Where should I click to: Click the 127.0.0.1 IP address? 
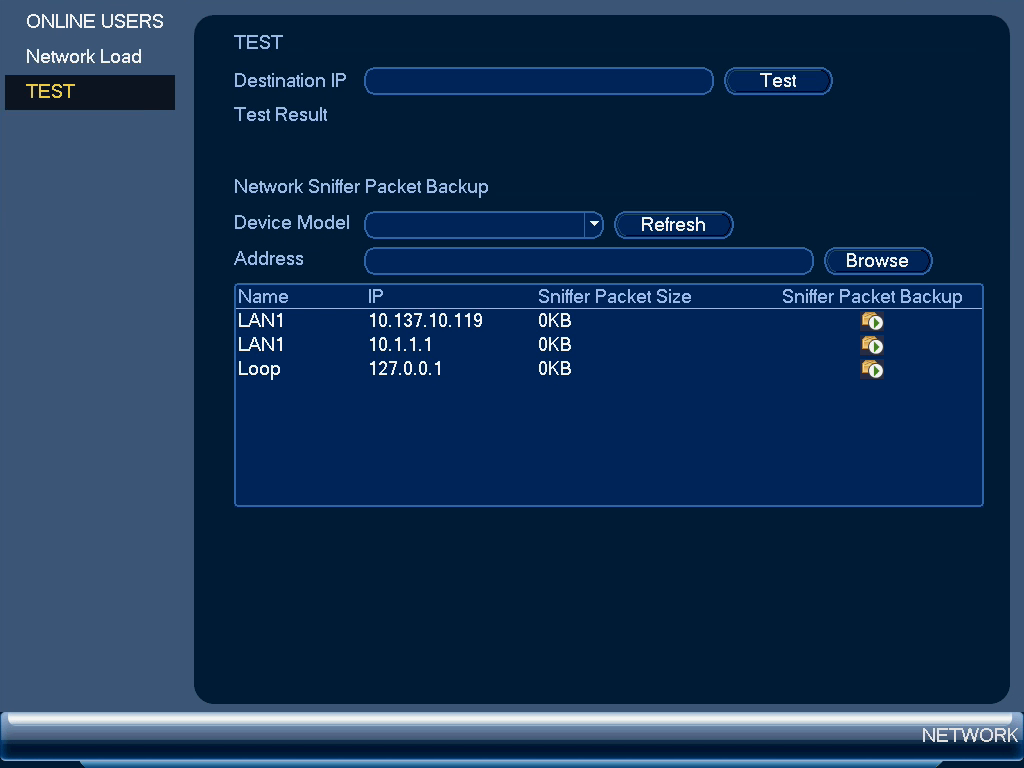[406, 368]
